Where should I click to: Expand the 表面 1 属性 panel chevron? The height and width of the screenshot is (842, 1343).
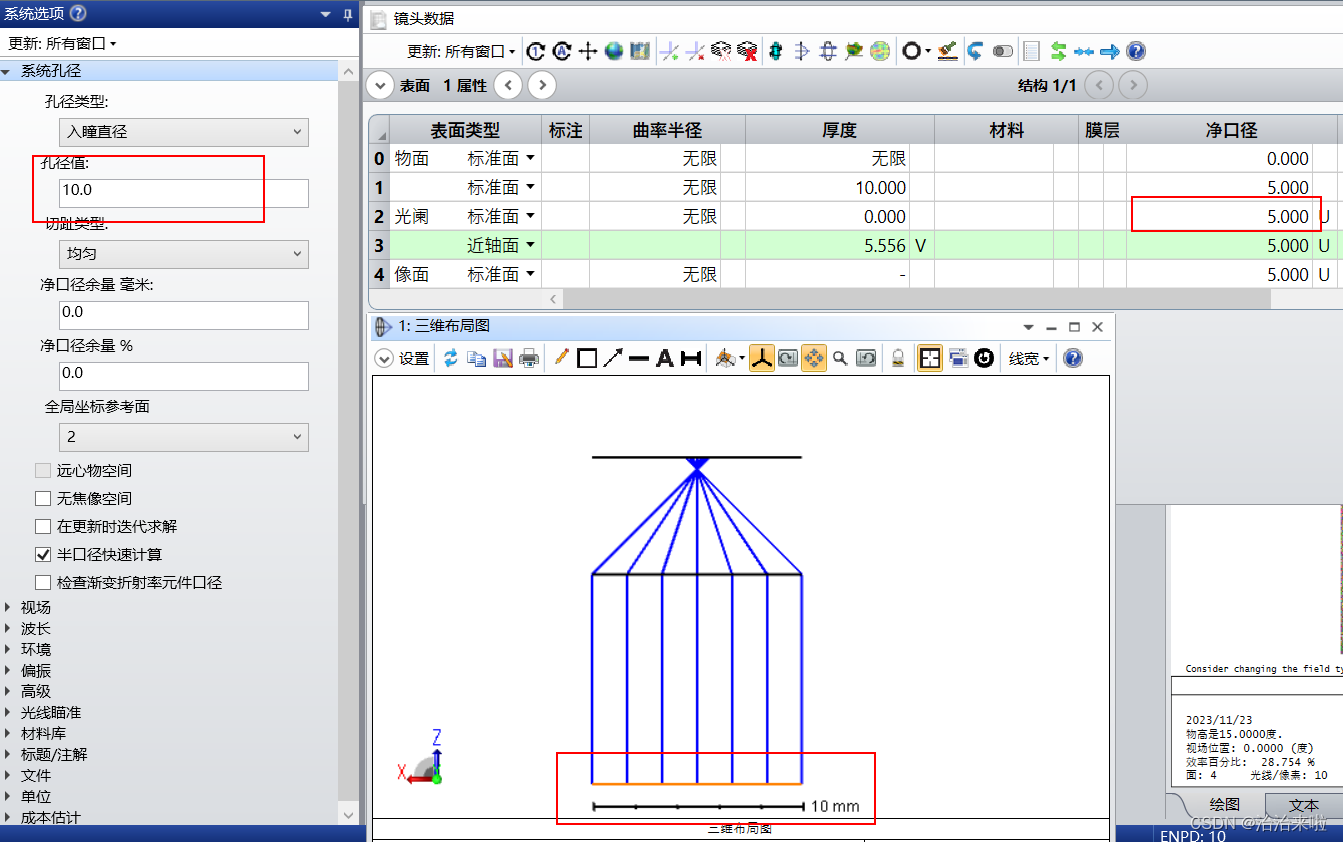(380, 85)
